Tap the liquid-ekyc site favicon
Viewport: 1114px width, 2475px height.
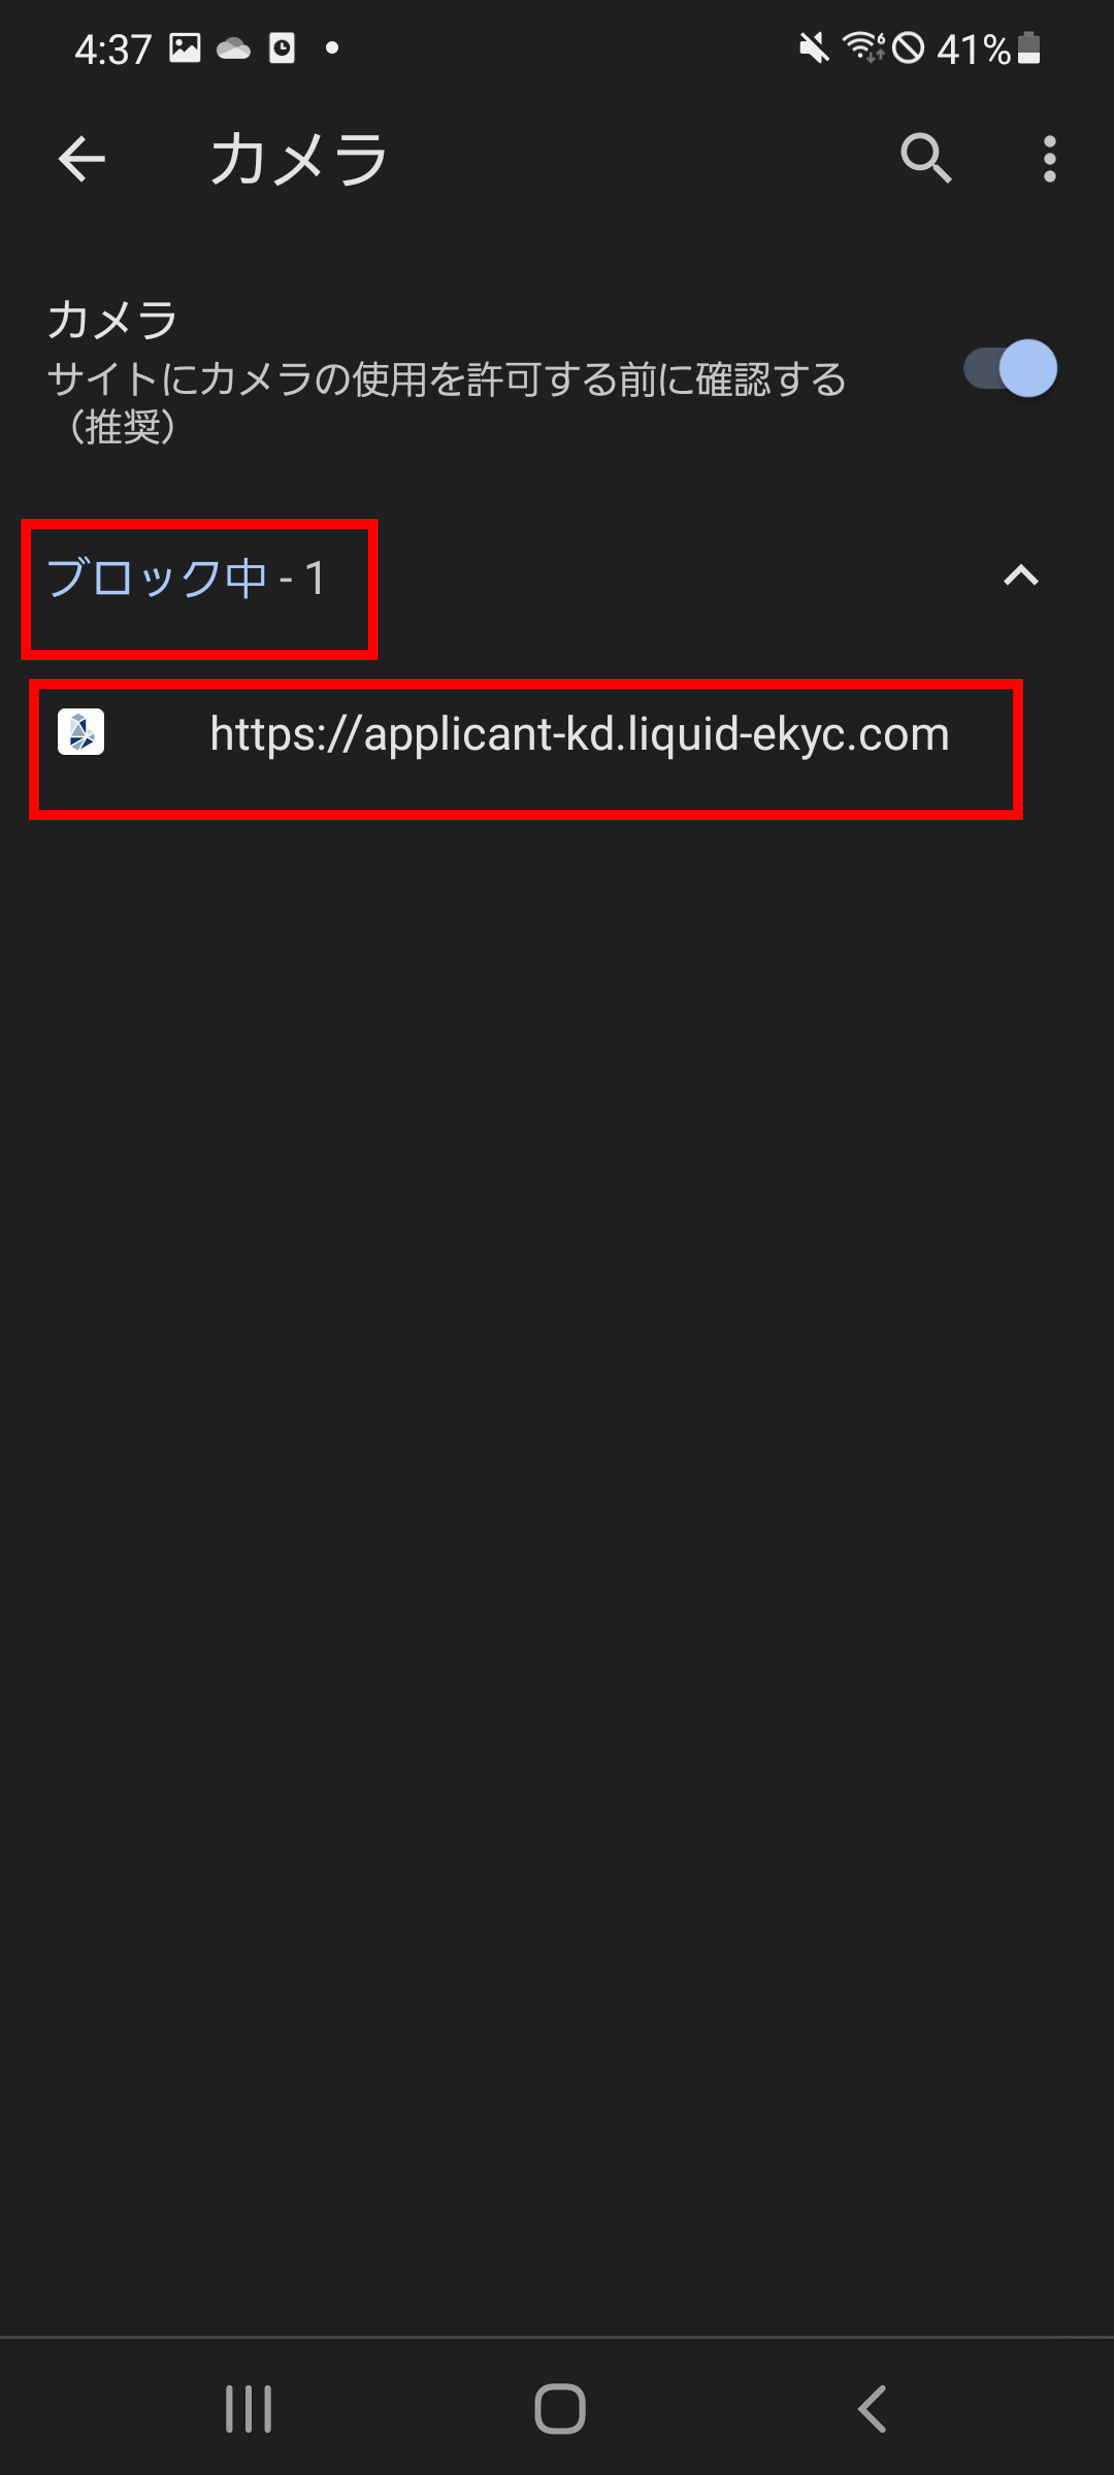pyautogui.click(x=81, y=732)
